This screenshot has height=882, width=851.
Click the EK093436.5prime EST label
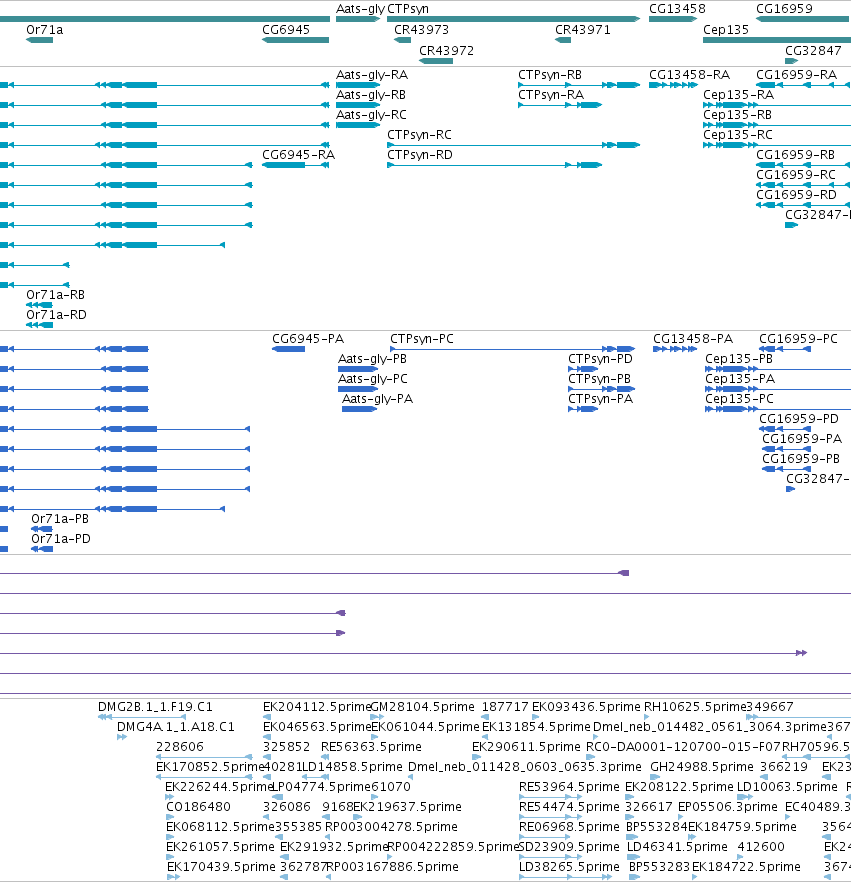click(586, 707)
